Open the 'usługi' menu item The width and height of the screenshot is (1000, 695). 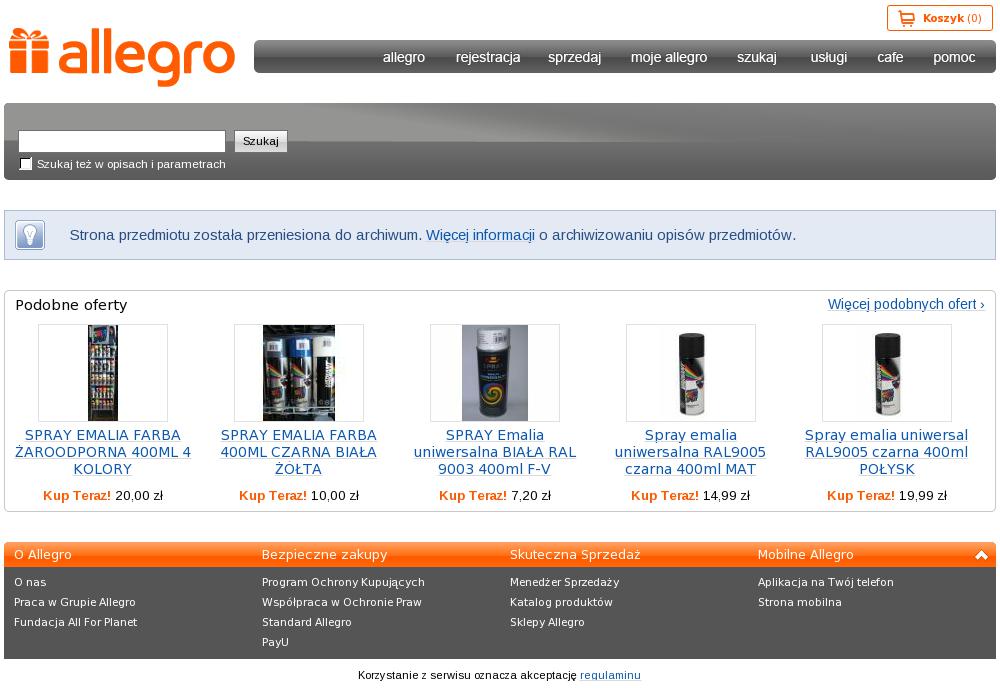tap(829, 57)
